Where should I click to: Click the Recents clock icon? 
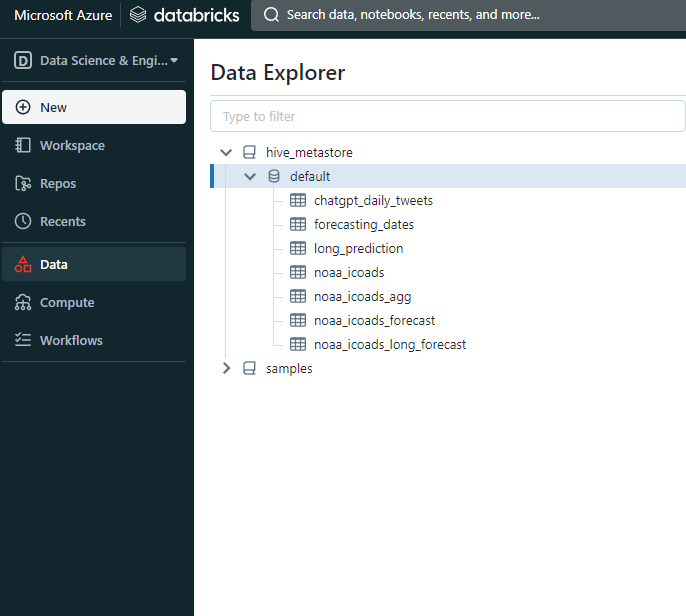click(x=23, y=222)
